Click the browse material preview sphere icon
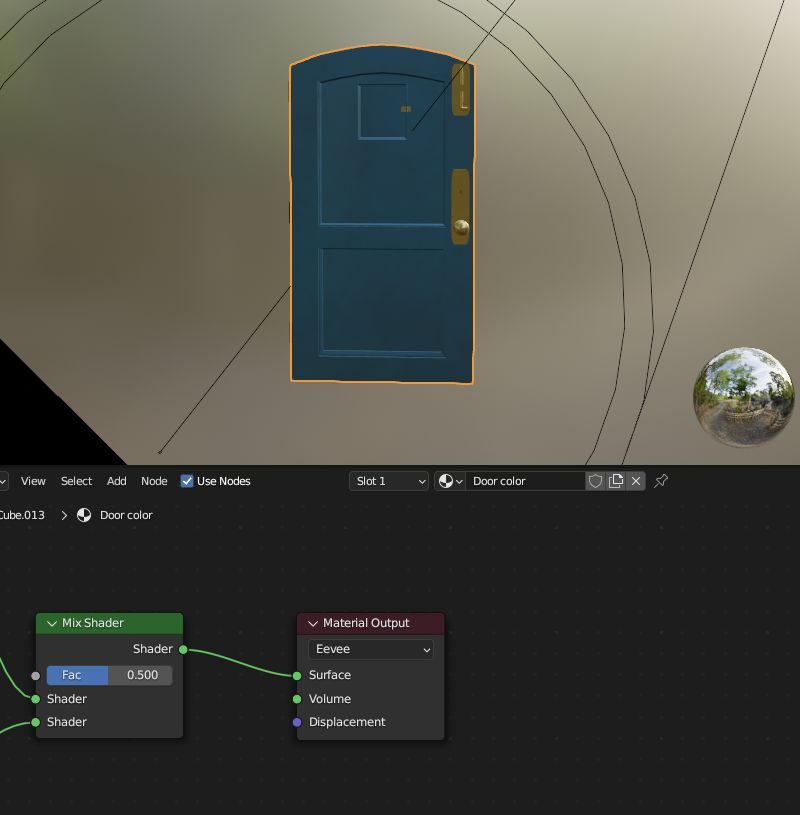This screenshot has width=800, height=815. (446, 481)
